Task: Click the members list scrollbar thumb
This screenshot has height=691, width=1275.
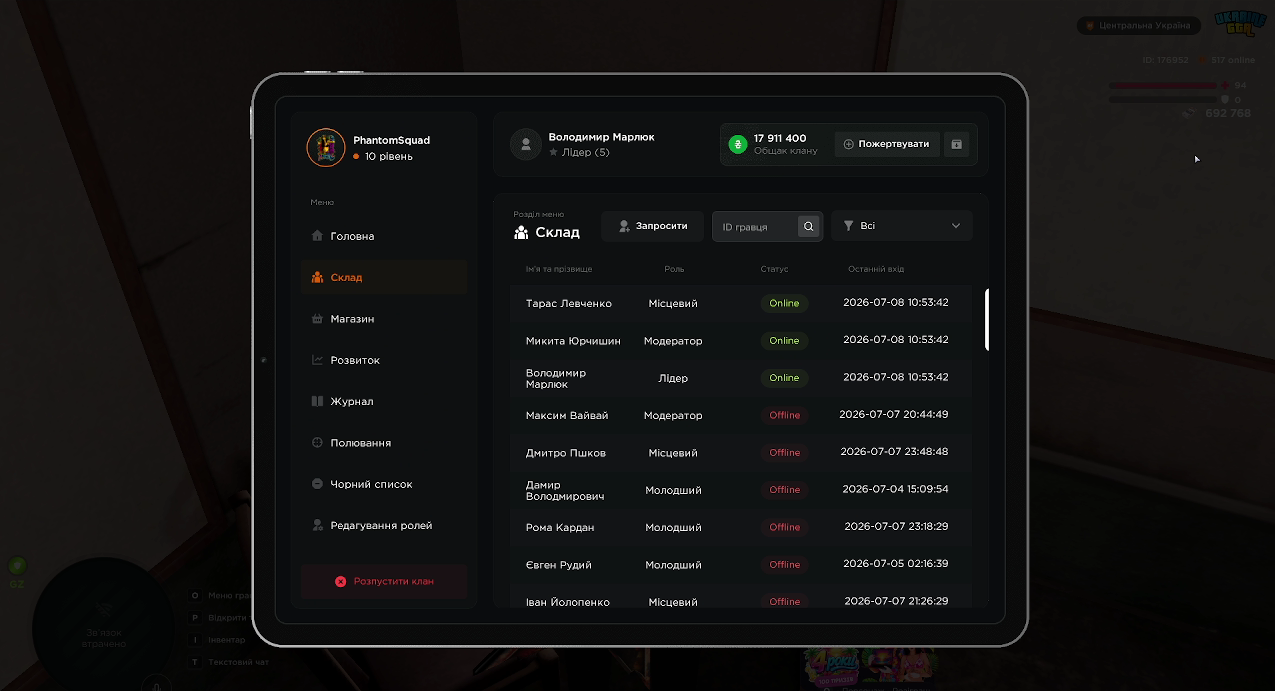Action: pos(987,320)
